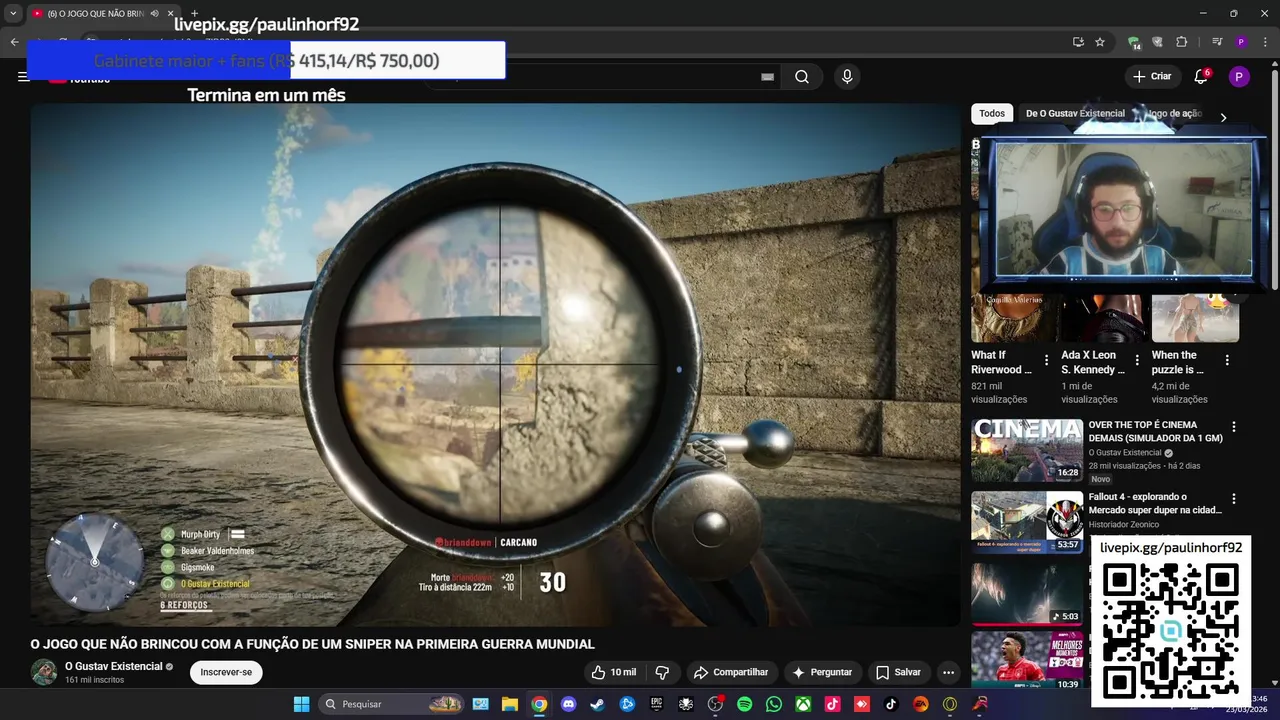This screenshot has width=1280, height=720.
Task: Click the What If Riverwood short title
Action: click(x=1002, y=362)
